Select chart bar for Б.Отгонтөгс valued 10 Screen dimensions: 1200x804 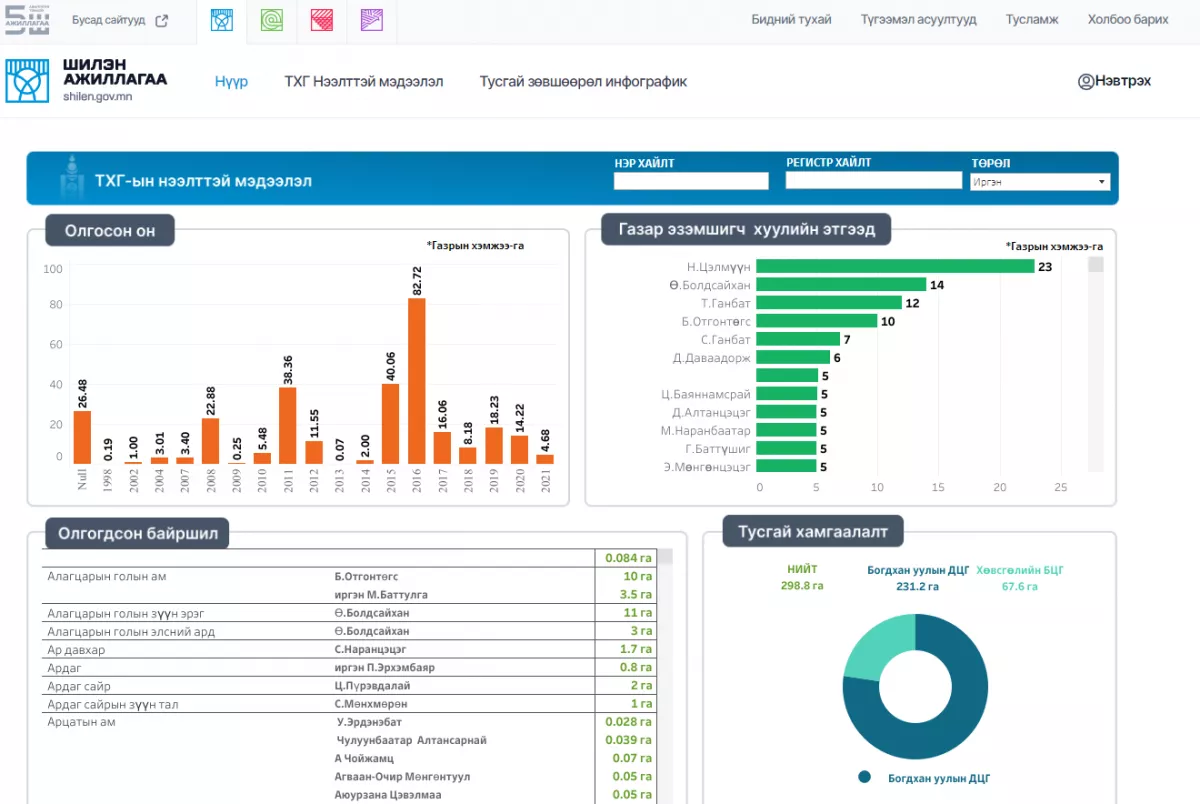(x=817, y=321)
